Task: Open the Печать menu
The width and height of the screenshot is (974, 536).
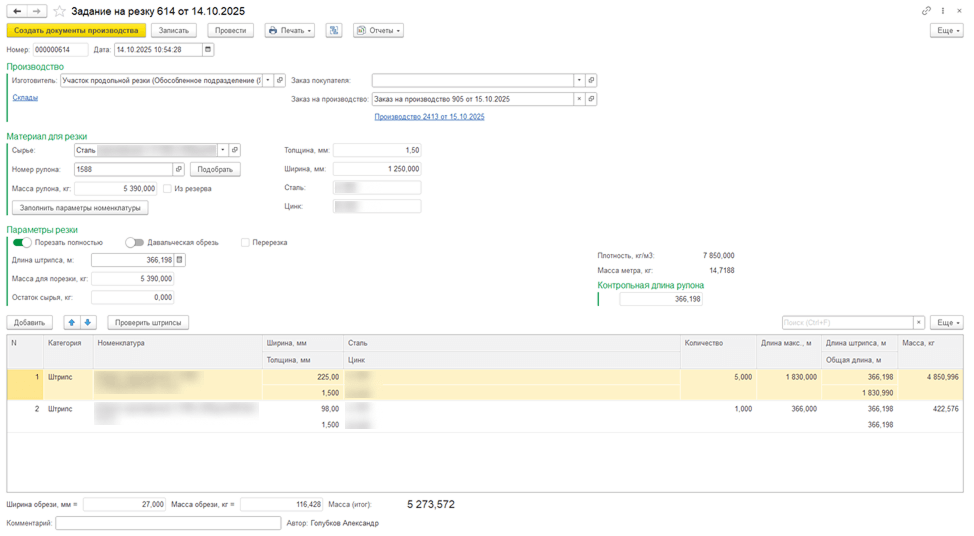Action: (x=290, y=31)
